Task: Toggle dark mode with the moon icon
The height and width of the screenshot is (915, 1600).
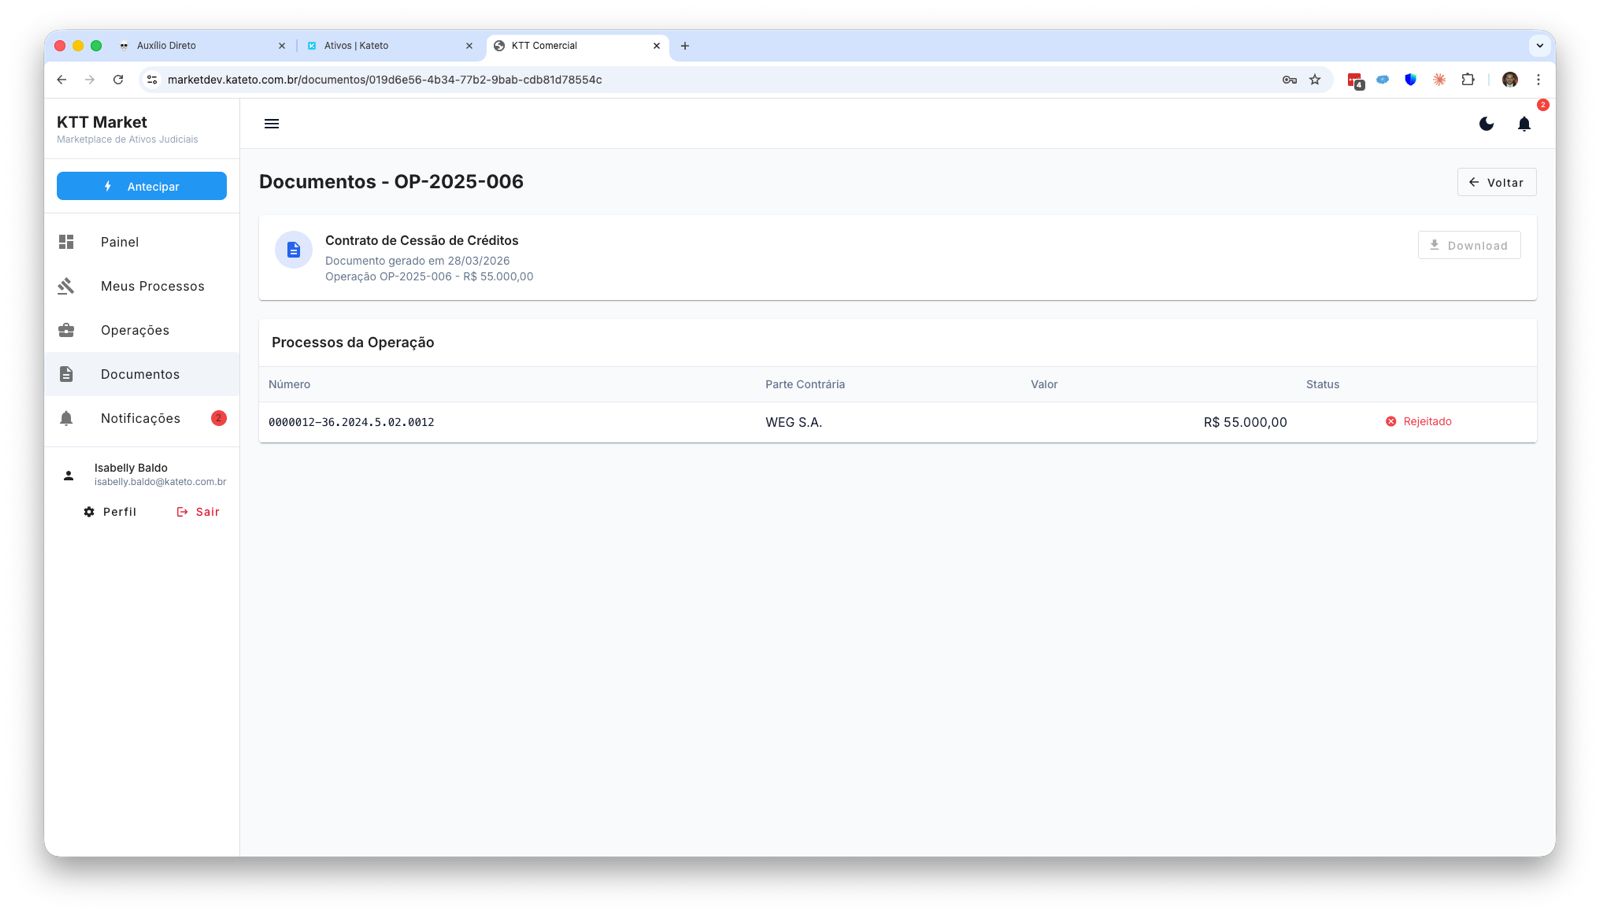Action: point(1486,124)
